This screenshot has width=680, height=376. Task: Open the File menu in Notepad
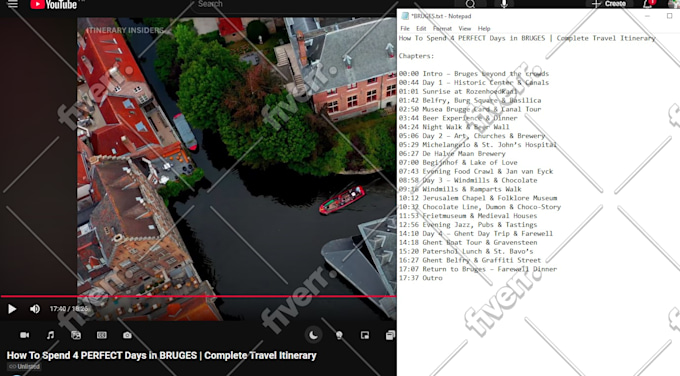[x=405, y=29]
